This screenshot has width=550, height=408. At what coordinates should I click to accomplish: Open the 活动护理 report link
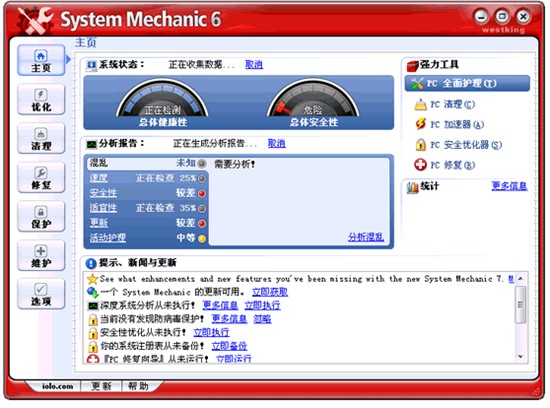(x=107, y=238)
